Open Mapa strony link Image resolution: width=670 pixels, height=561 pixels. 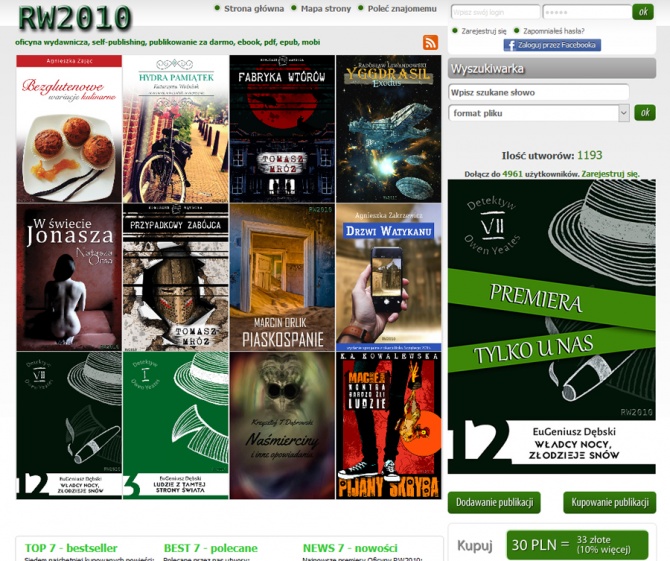[326, 9]
